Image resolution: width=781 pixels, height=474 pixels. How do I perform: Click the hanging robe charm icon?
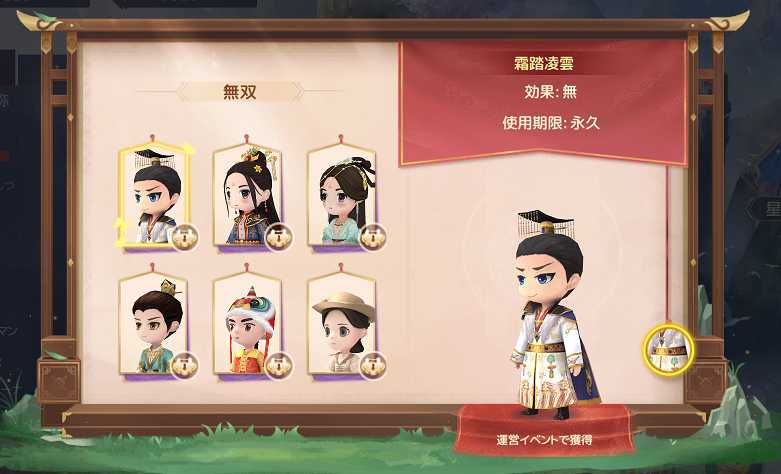668,350
